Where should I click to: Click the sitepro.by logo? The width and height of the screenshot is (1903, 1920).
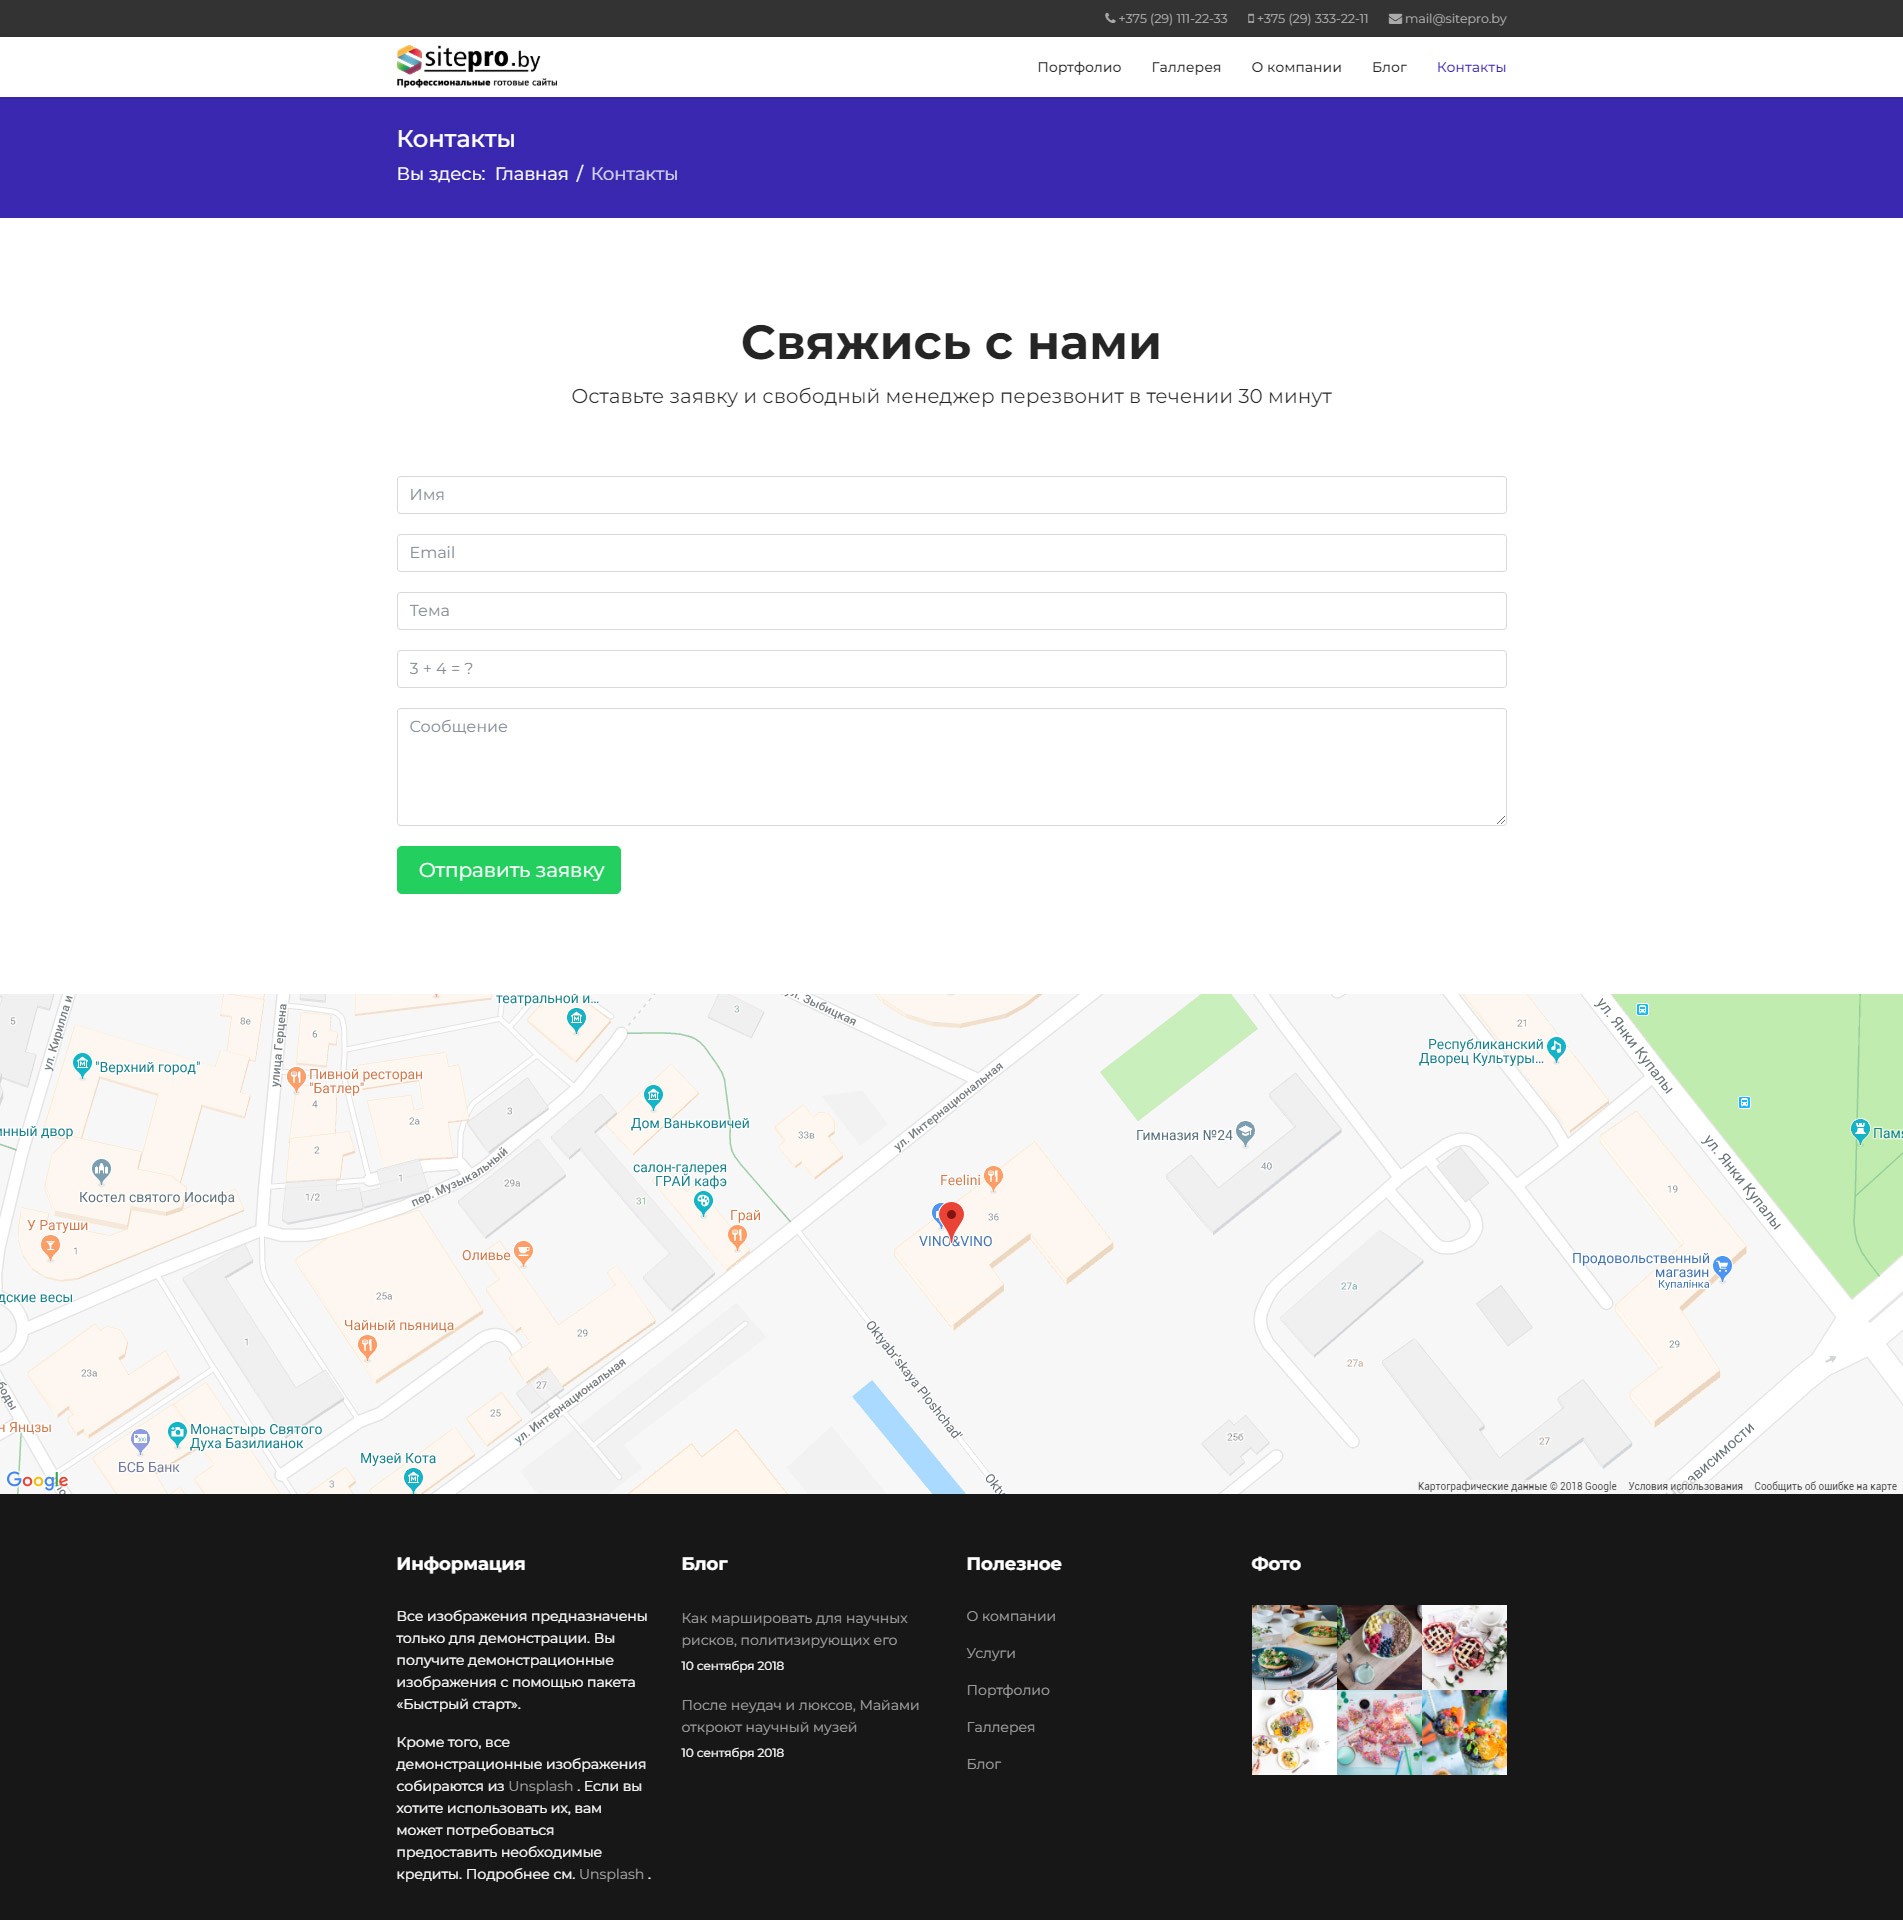pos(476,66)
